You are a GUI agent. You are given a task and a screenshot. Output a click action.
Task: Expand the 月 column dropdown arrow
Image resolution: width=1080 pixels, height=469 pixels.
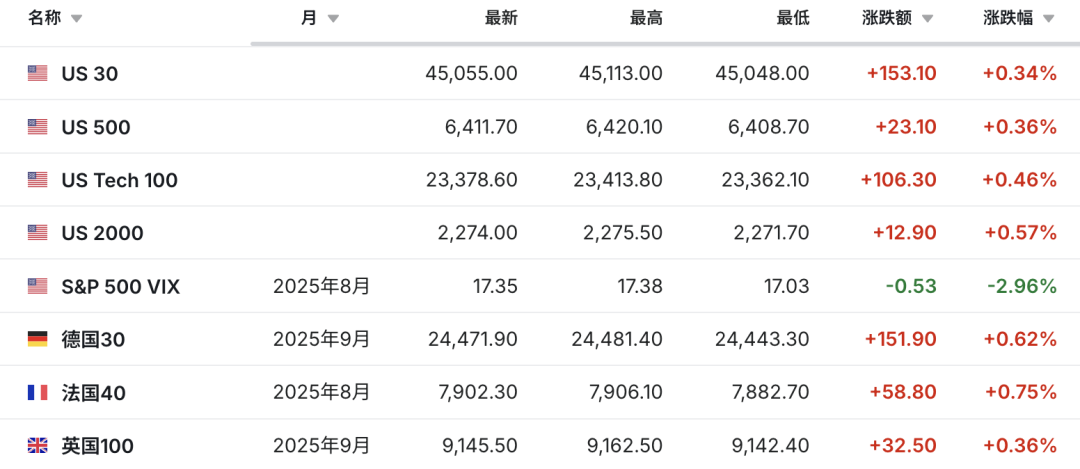coord(333,19)
